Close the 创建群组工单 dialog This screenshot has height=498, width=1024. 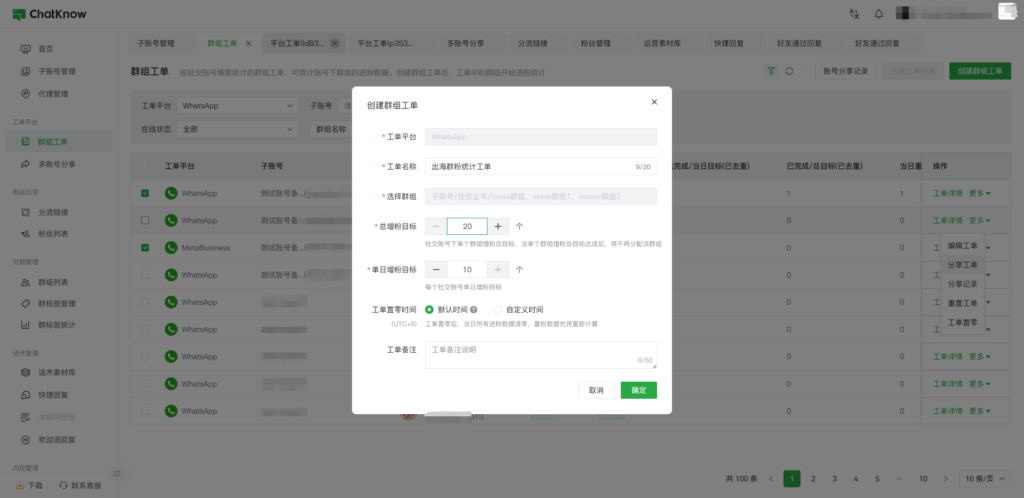[x=654, y=102]
